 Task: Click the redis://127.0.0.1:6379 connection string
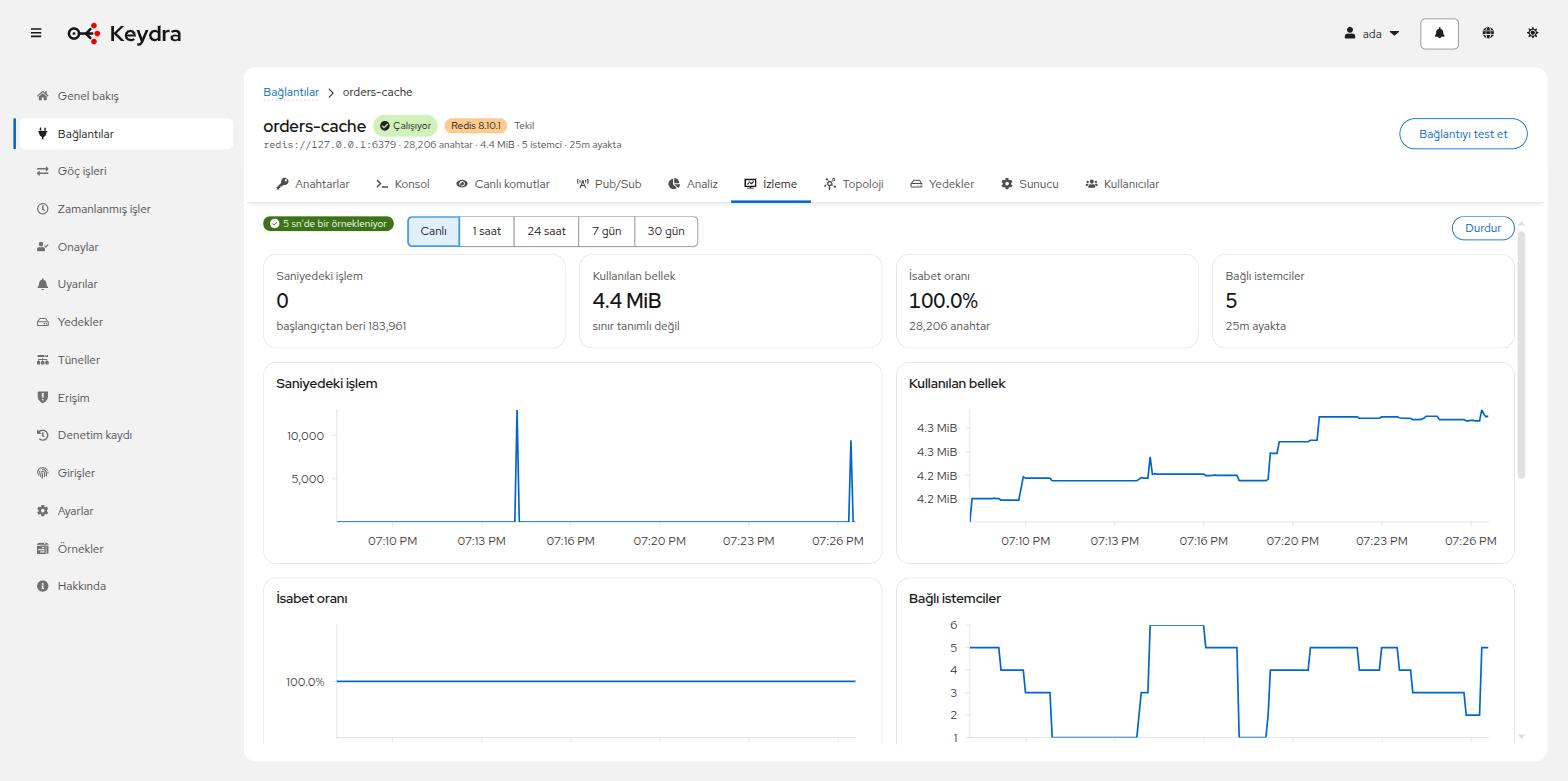(x=330, y=145)
